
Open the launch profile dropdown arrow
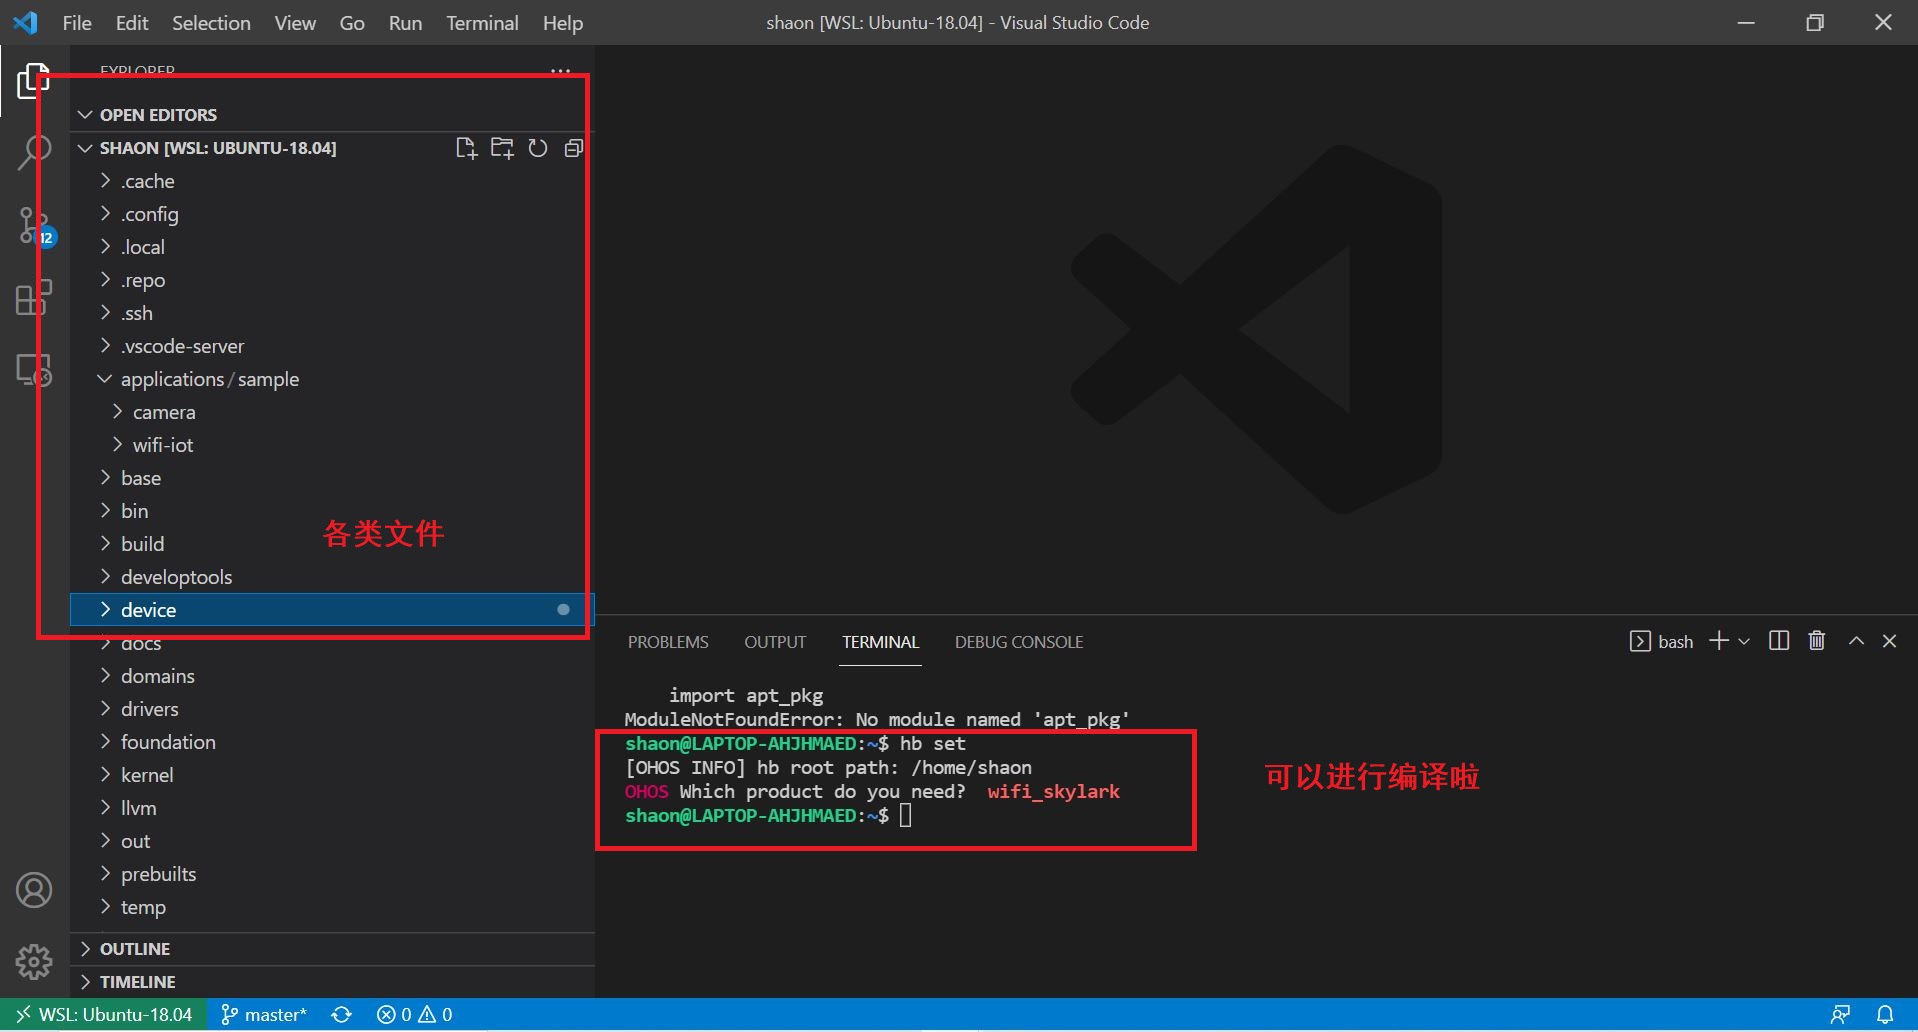tap(1744, 641)
